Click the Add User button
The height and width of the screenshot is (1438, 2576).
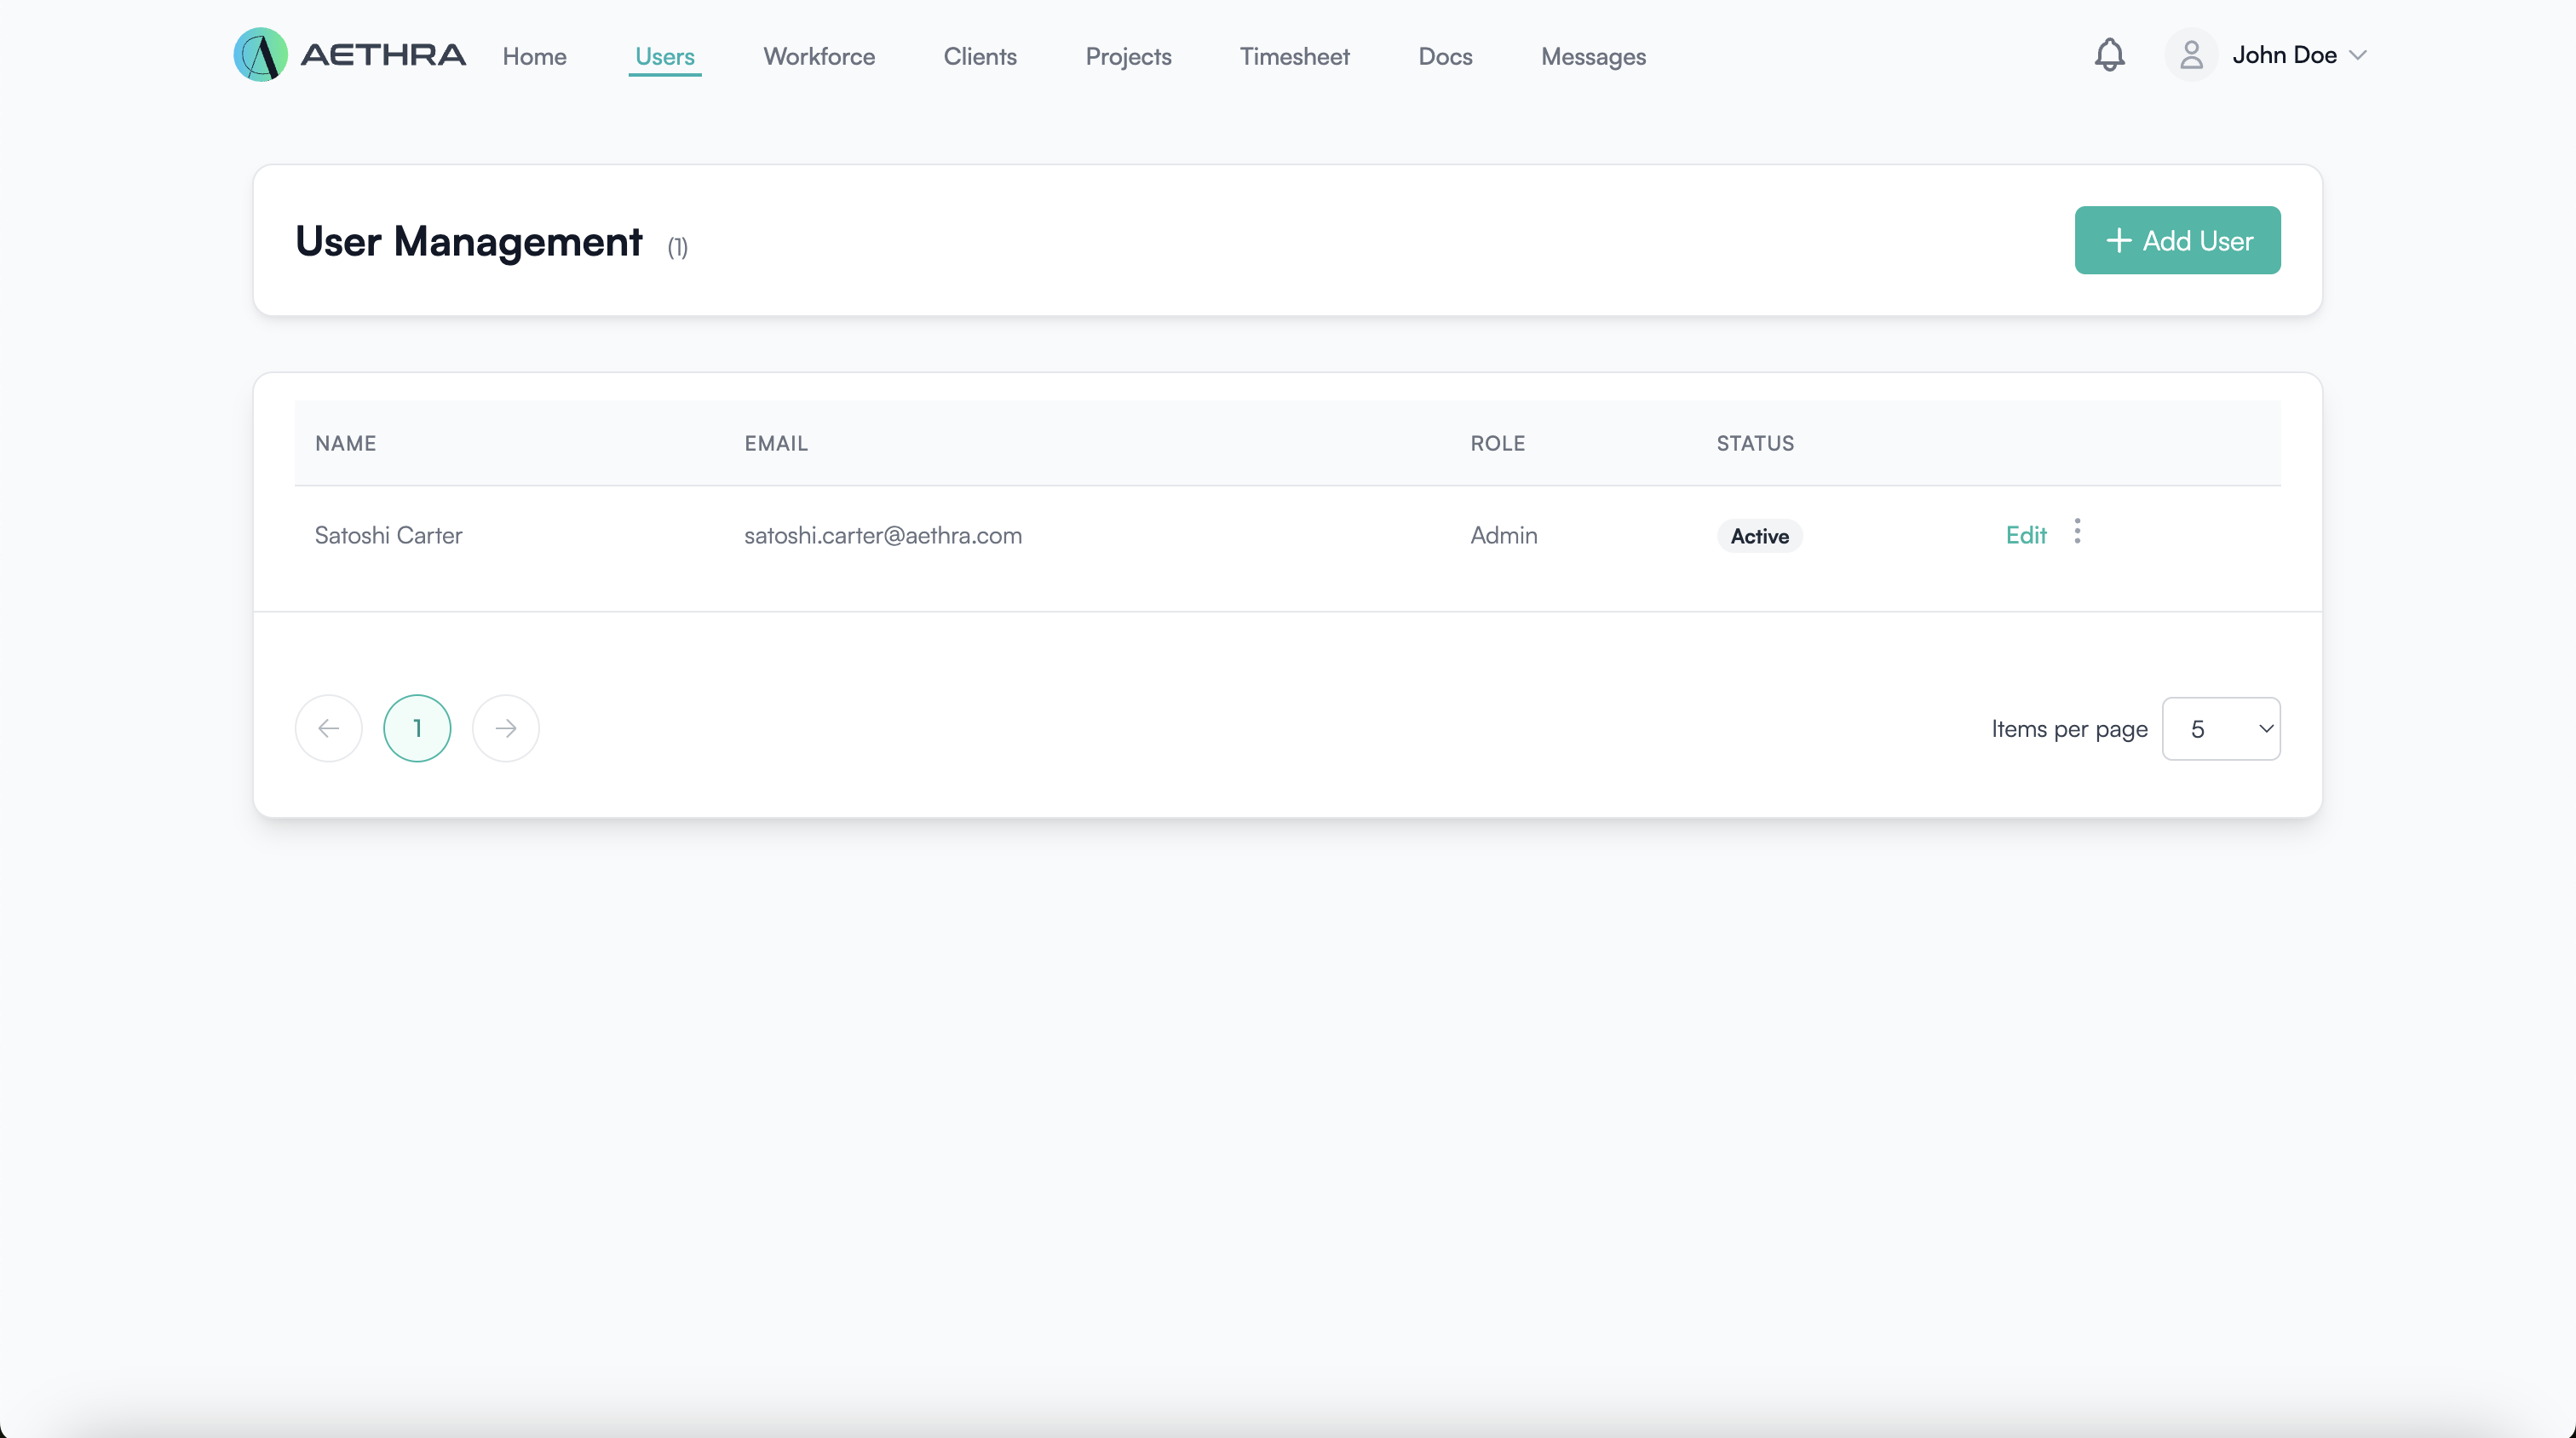pos(2177,240)
